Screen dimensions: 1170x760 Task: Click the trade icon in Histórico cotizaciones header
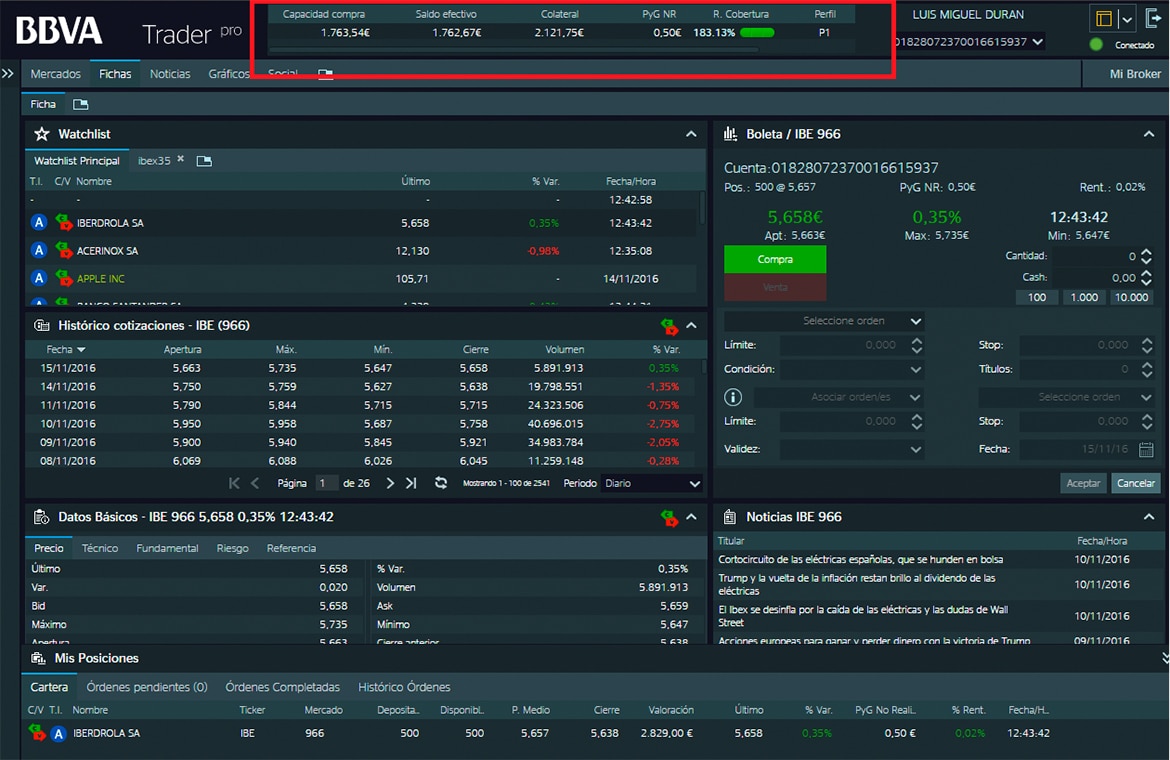669,325
